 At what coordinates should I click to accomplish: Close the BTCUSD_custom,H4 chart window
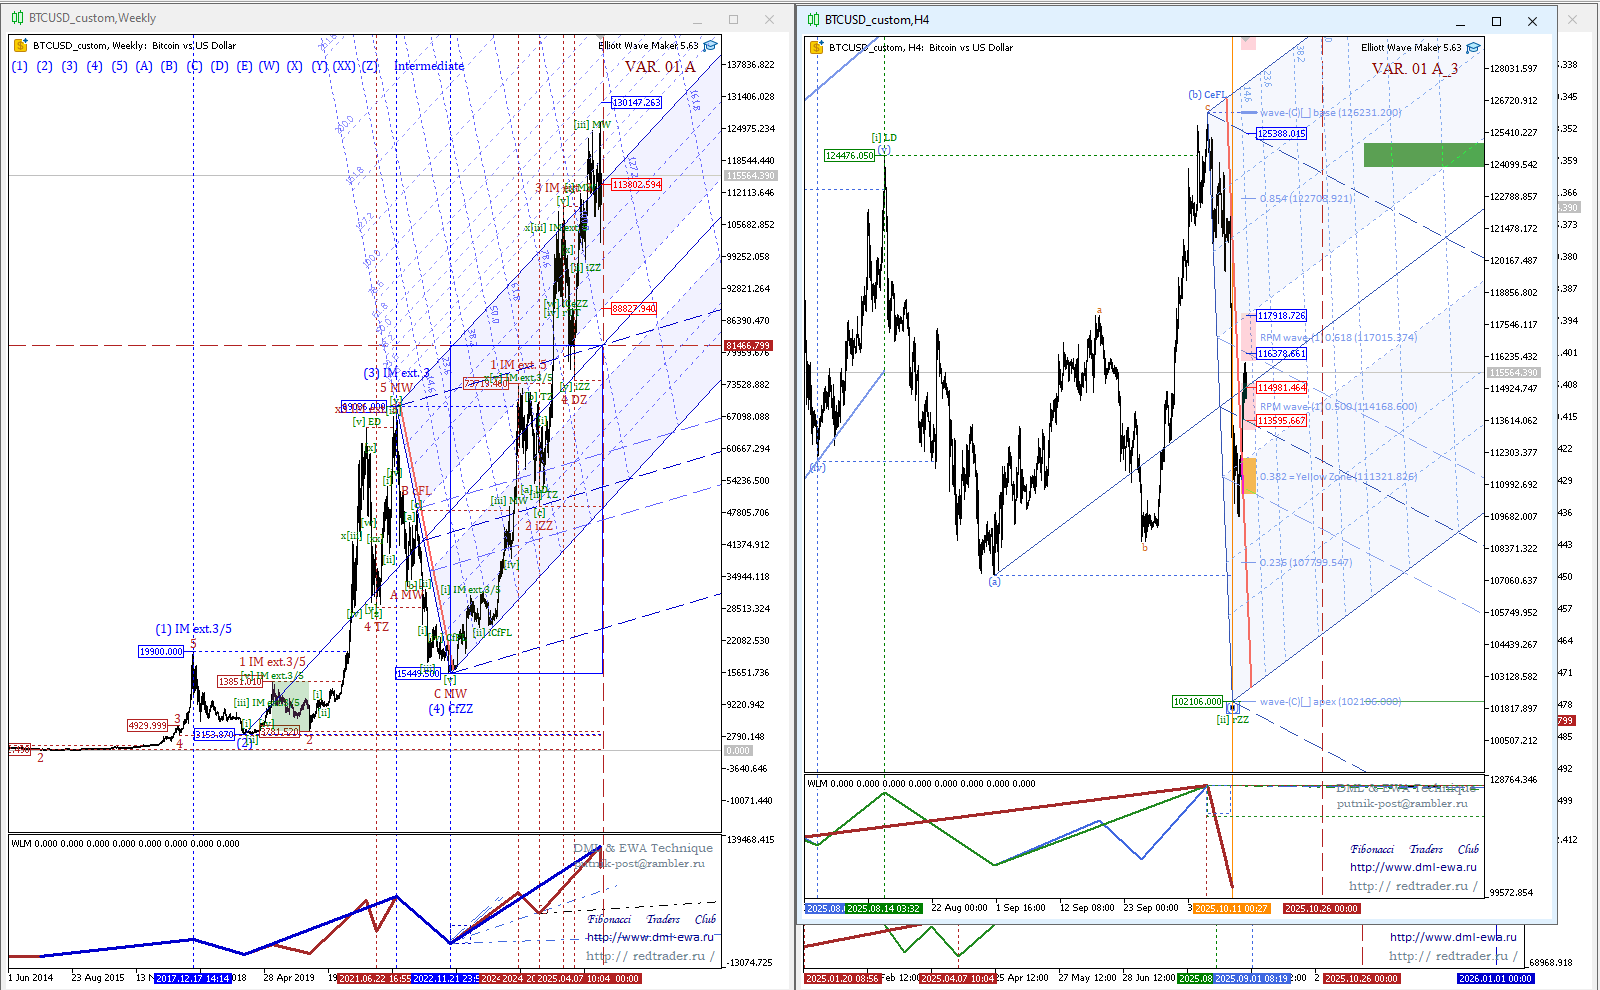1532,21
